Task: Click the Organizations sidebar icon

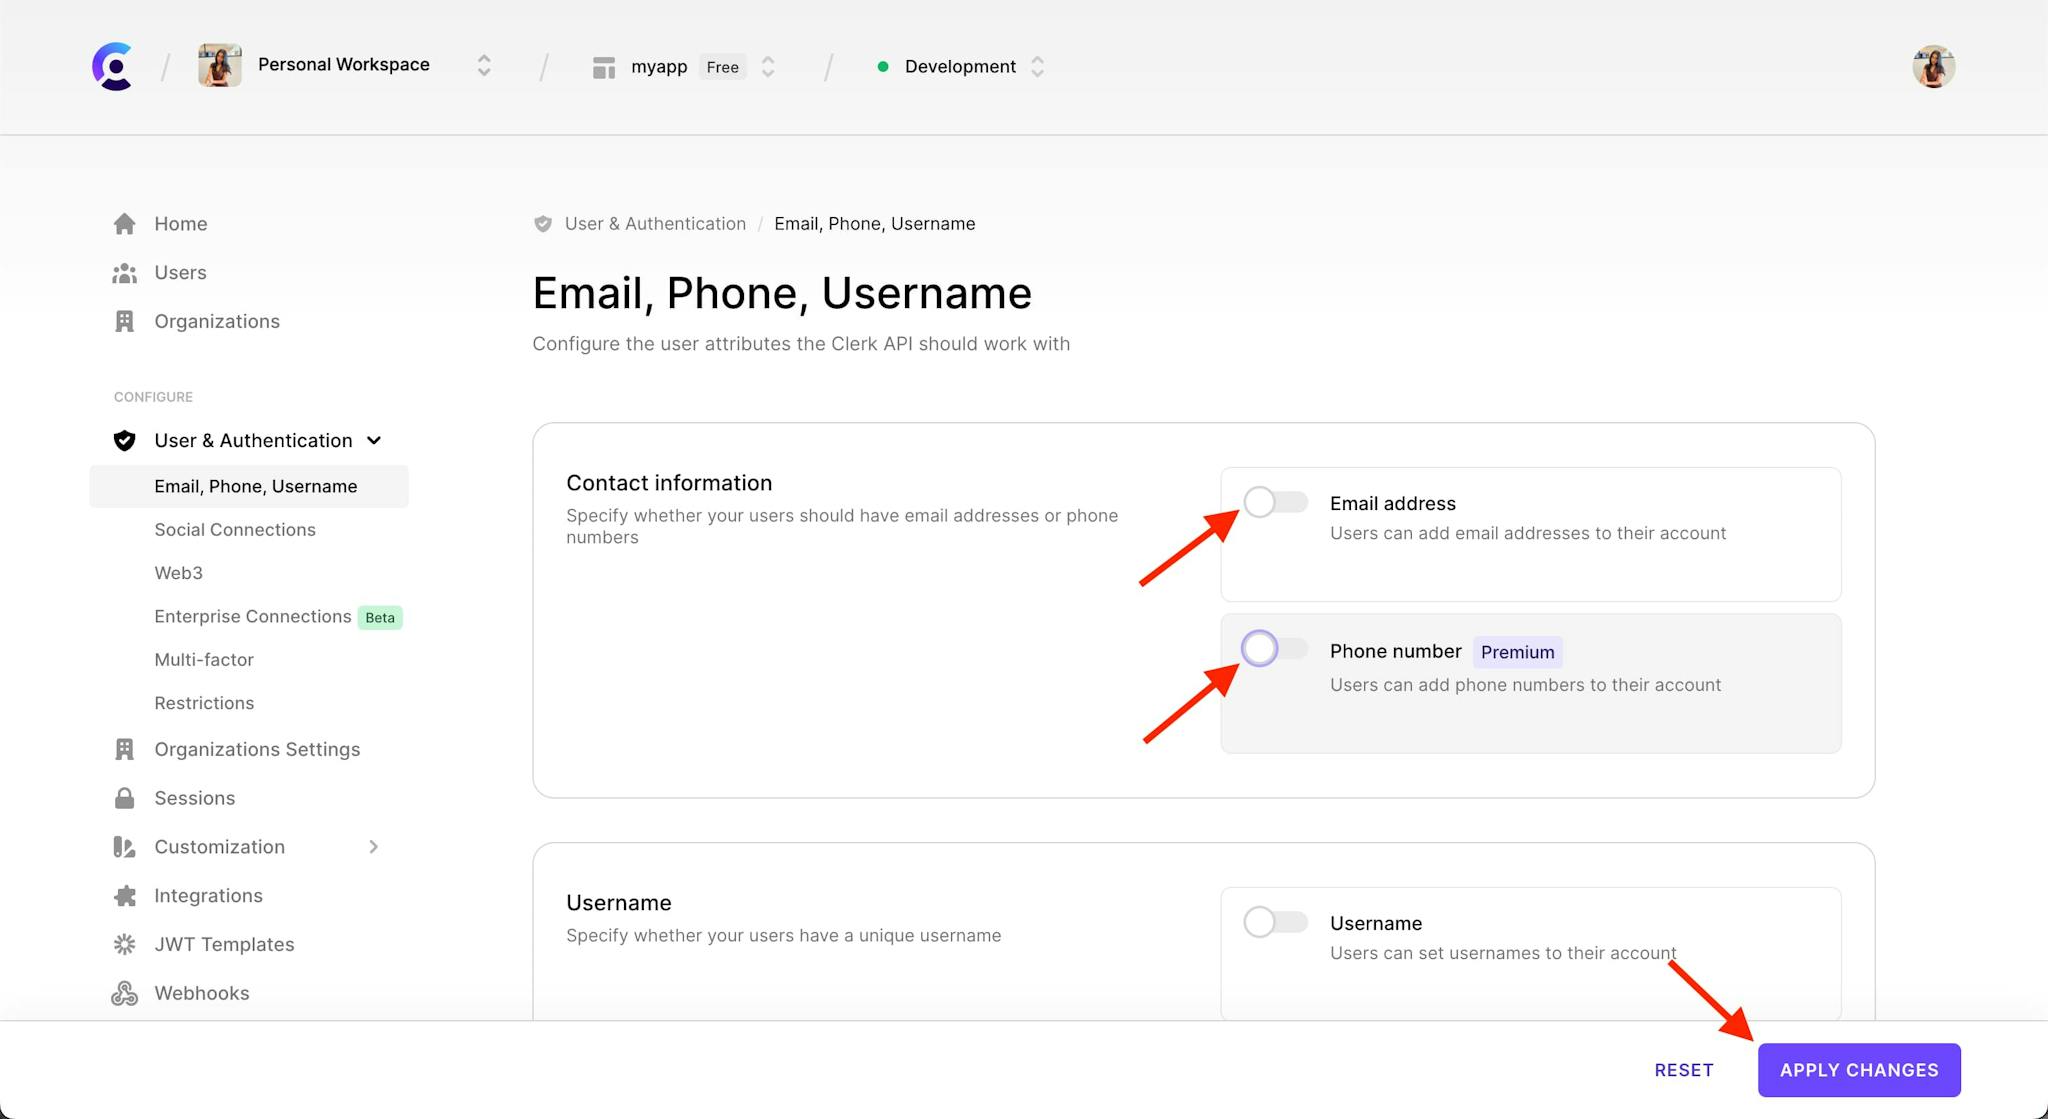Action: click(125, 320)
